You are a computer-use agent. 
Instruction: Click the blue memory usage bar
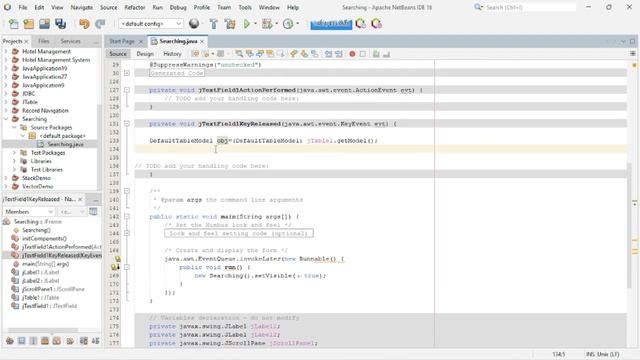point(331,24)
